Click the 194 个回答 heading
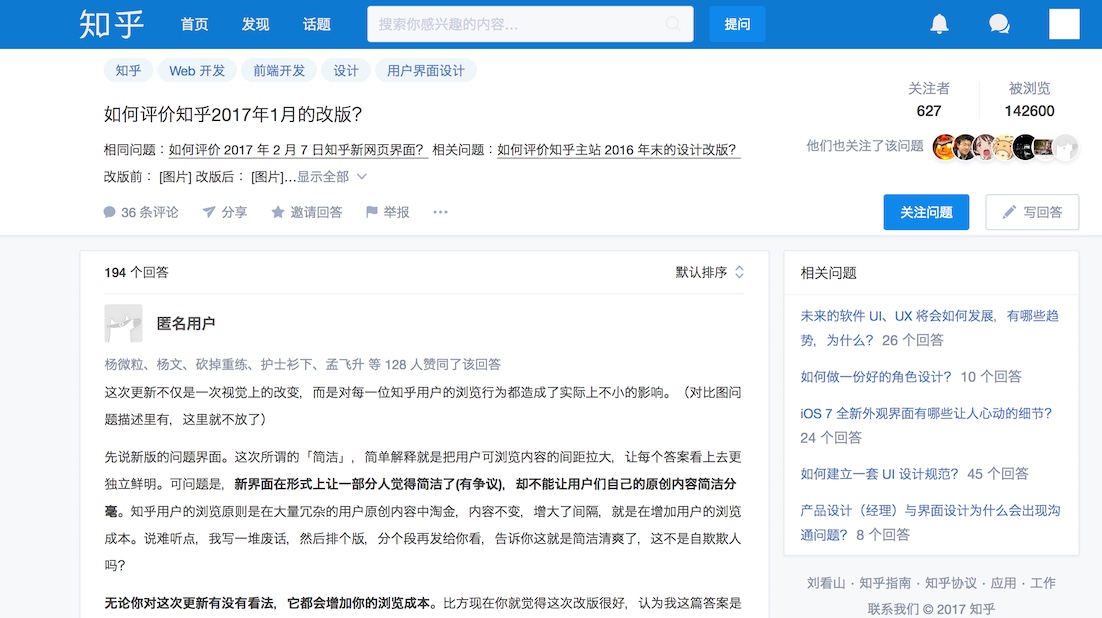This screenshot has height=618, width=1102. tap(136, 272)
